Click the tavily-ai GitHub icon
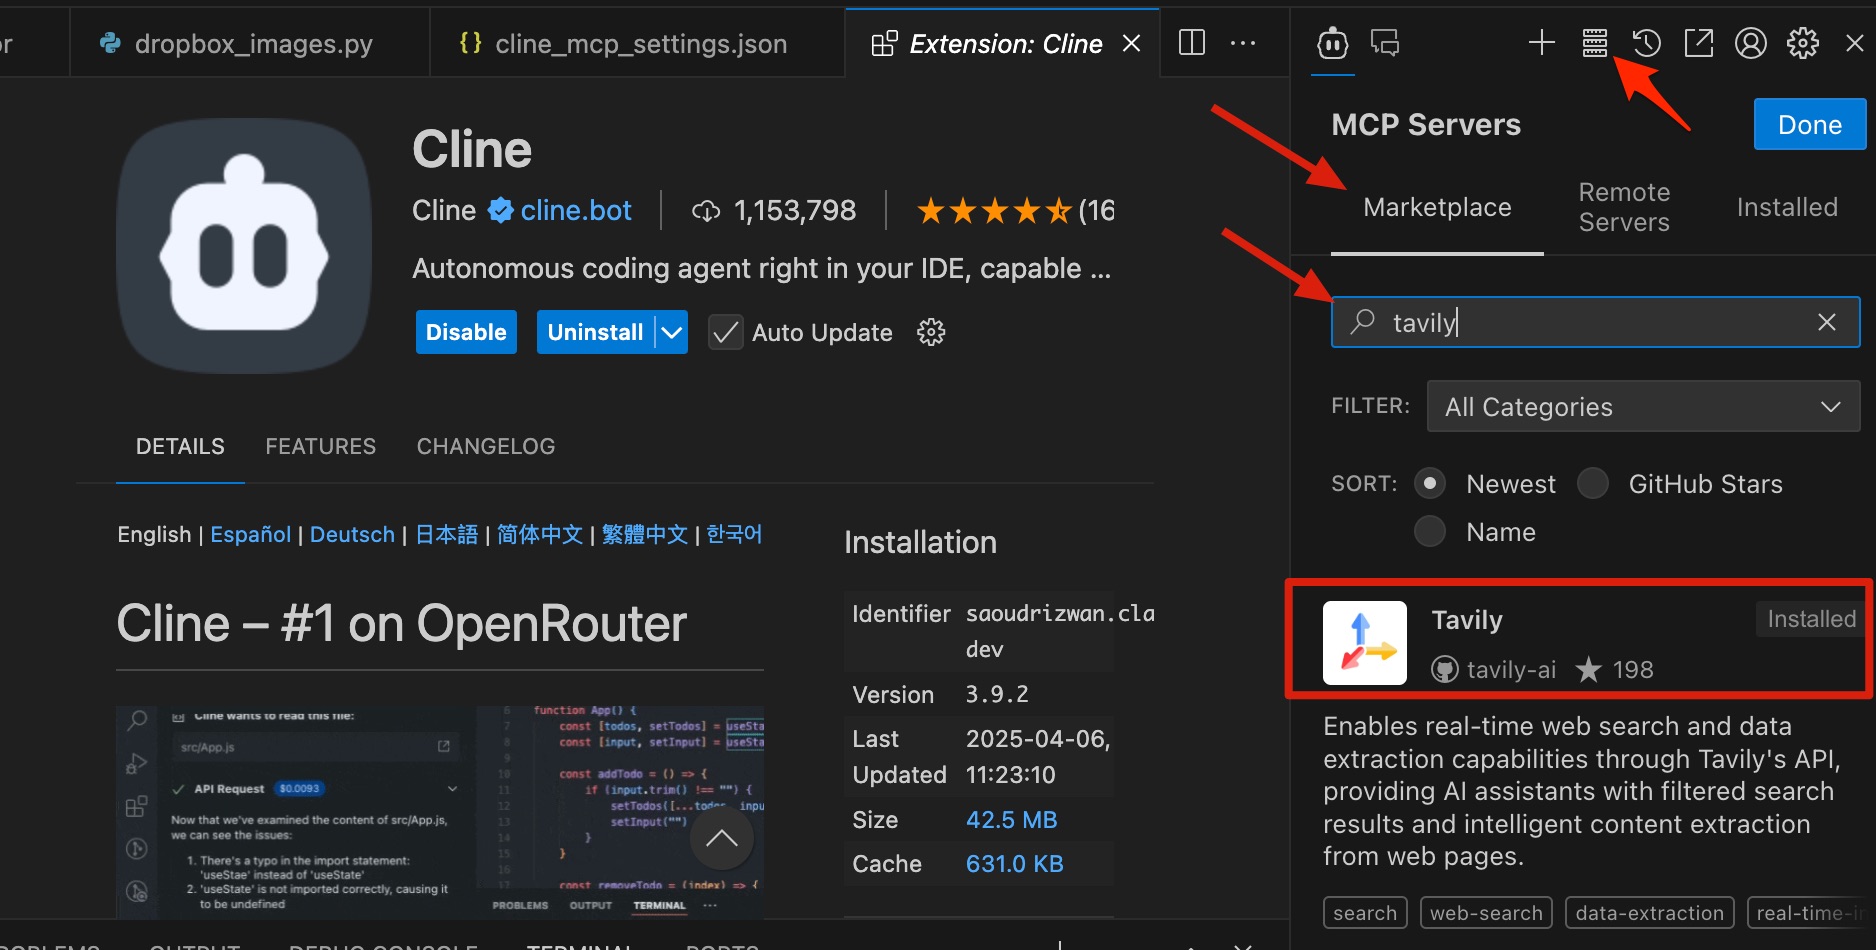 pyautogui.click(x=1444, y=669)
